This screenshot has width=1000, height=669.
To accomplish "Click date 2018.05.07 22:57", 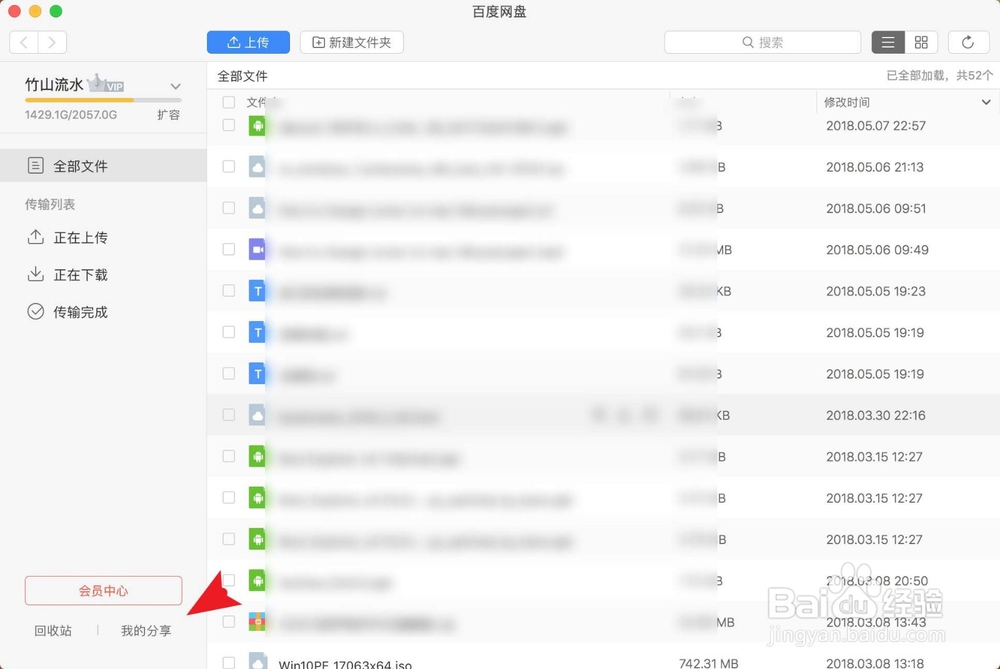I will pyautogui.click(x=876, y=126).
